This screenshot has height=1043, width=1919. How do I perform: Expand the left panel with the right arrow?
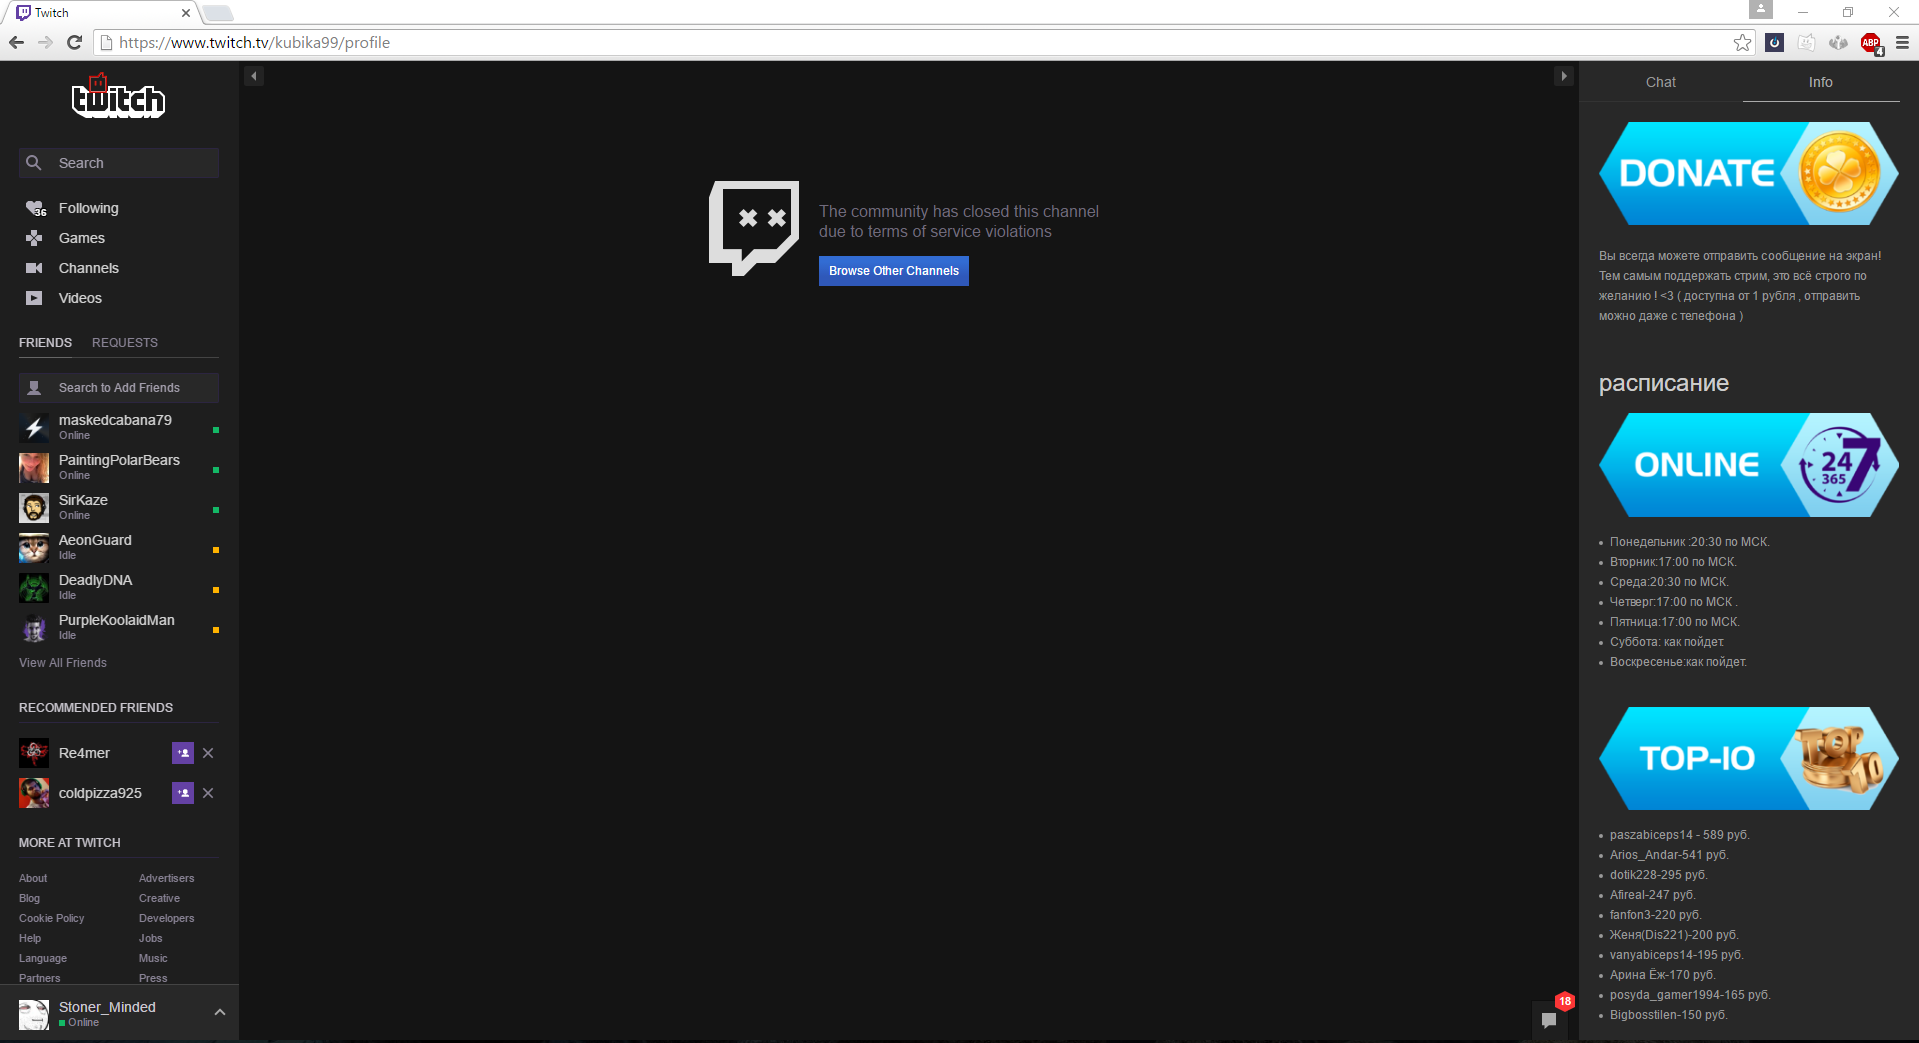[1564, 75]
